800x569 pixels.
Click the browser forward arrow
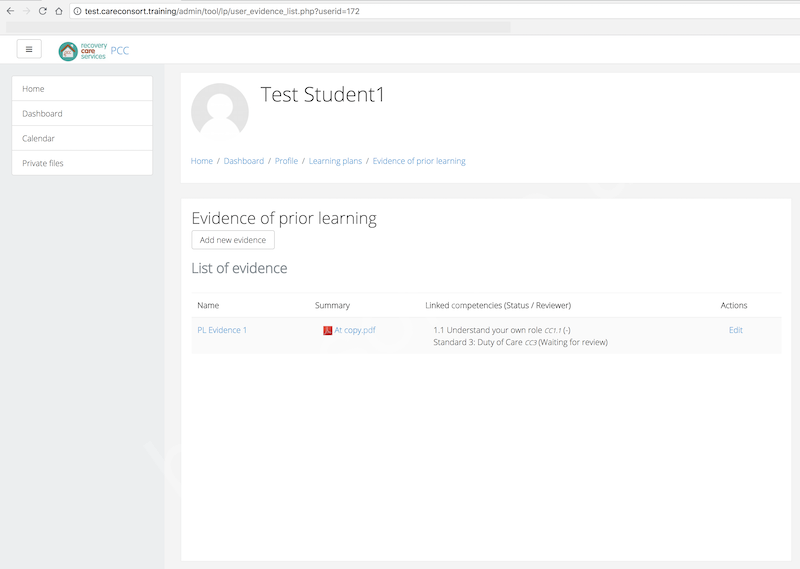point(27,11)
